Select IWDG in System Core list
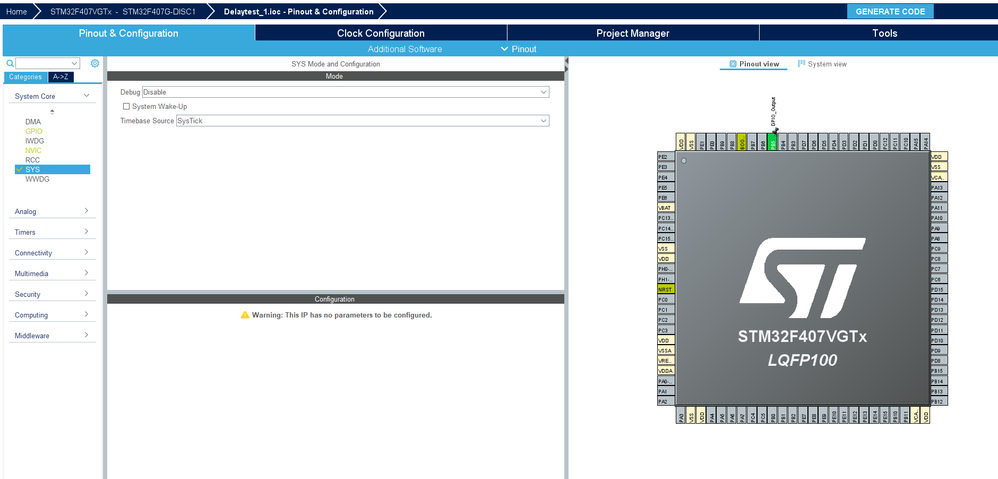 [35, 141]
